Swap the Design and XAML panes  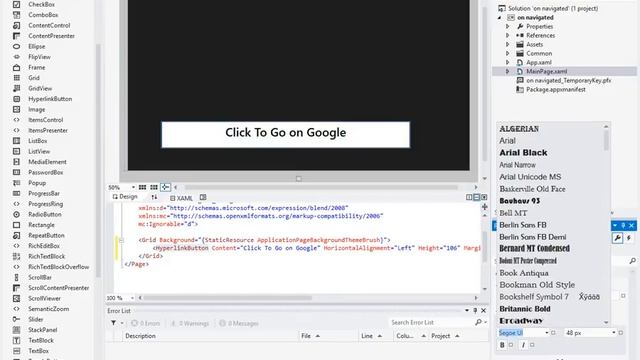[x=154, y=198]
